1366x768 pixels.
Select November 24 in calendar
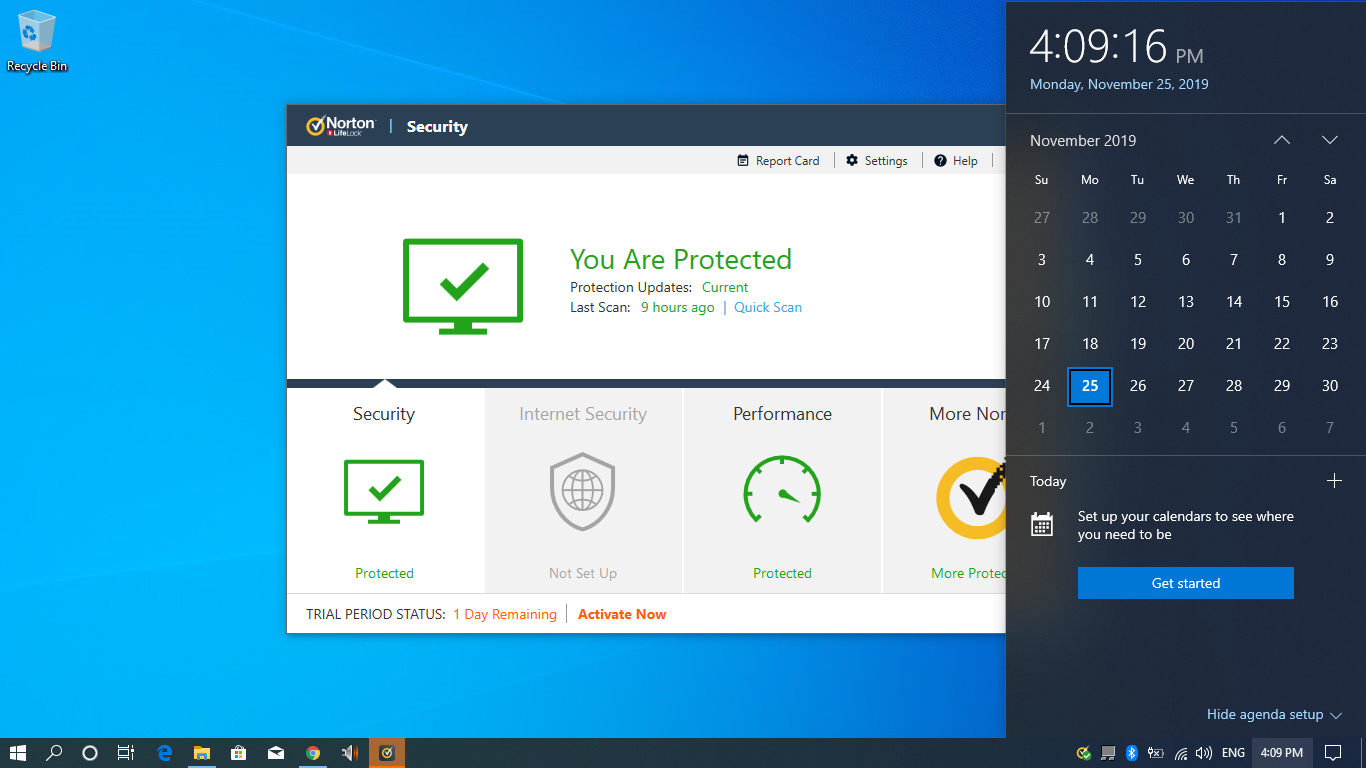click(1042, 386)
